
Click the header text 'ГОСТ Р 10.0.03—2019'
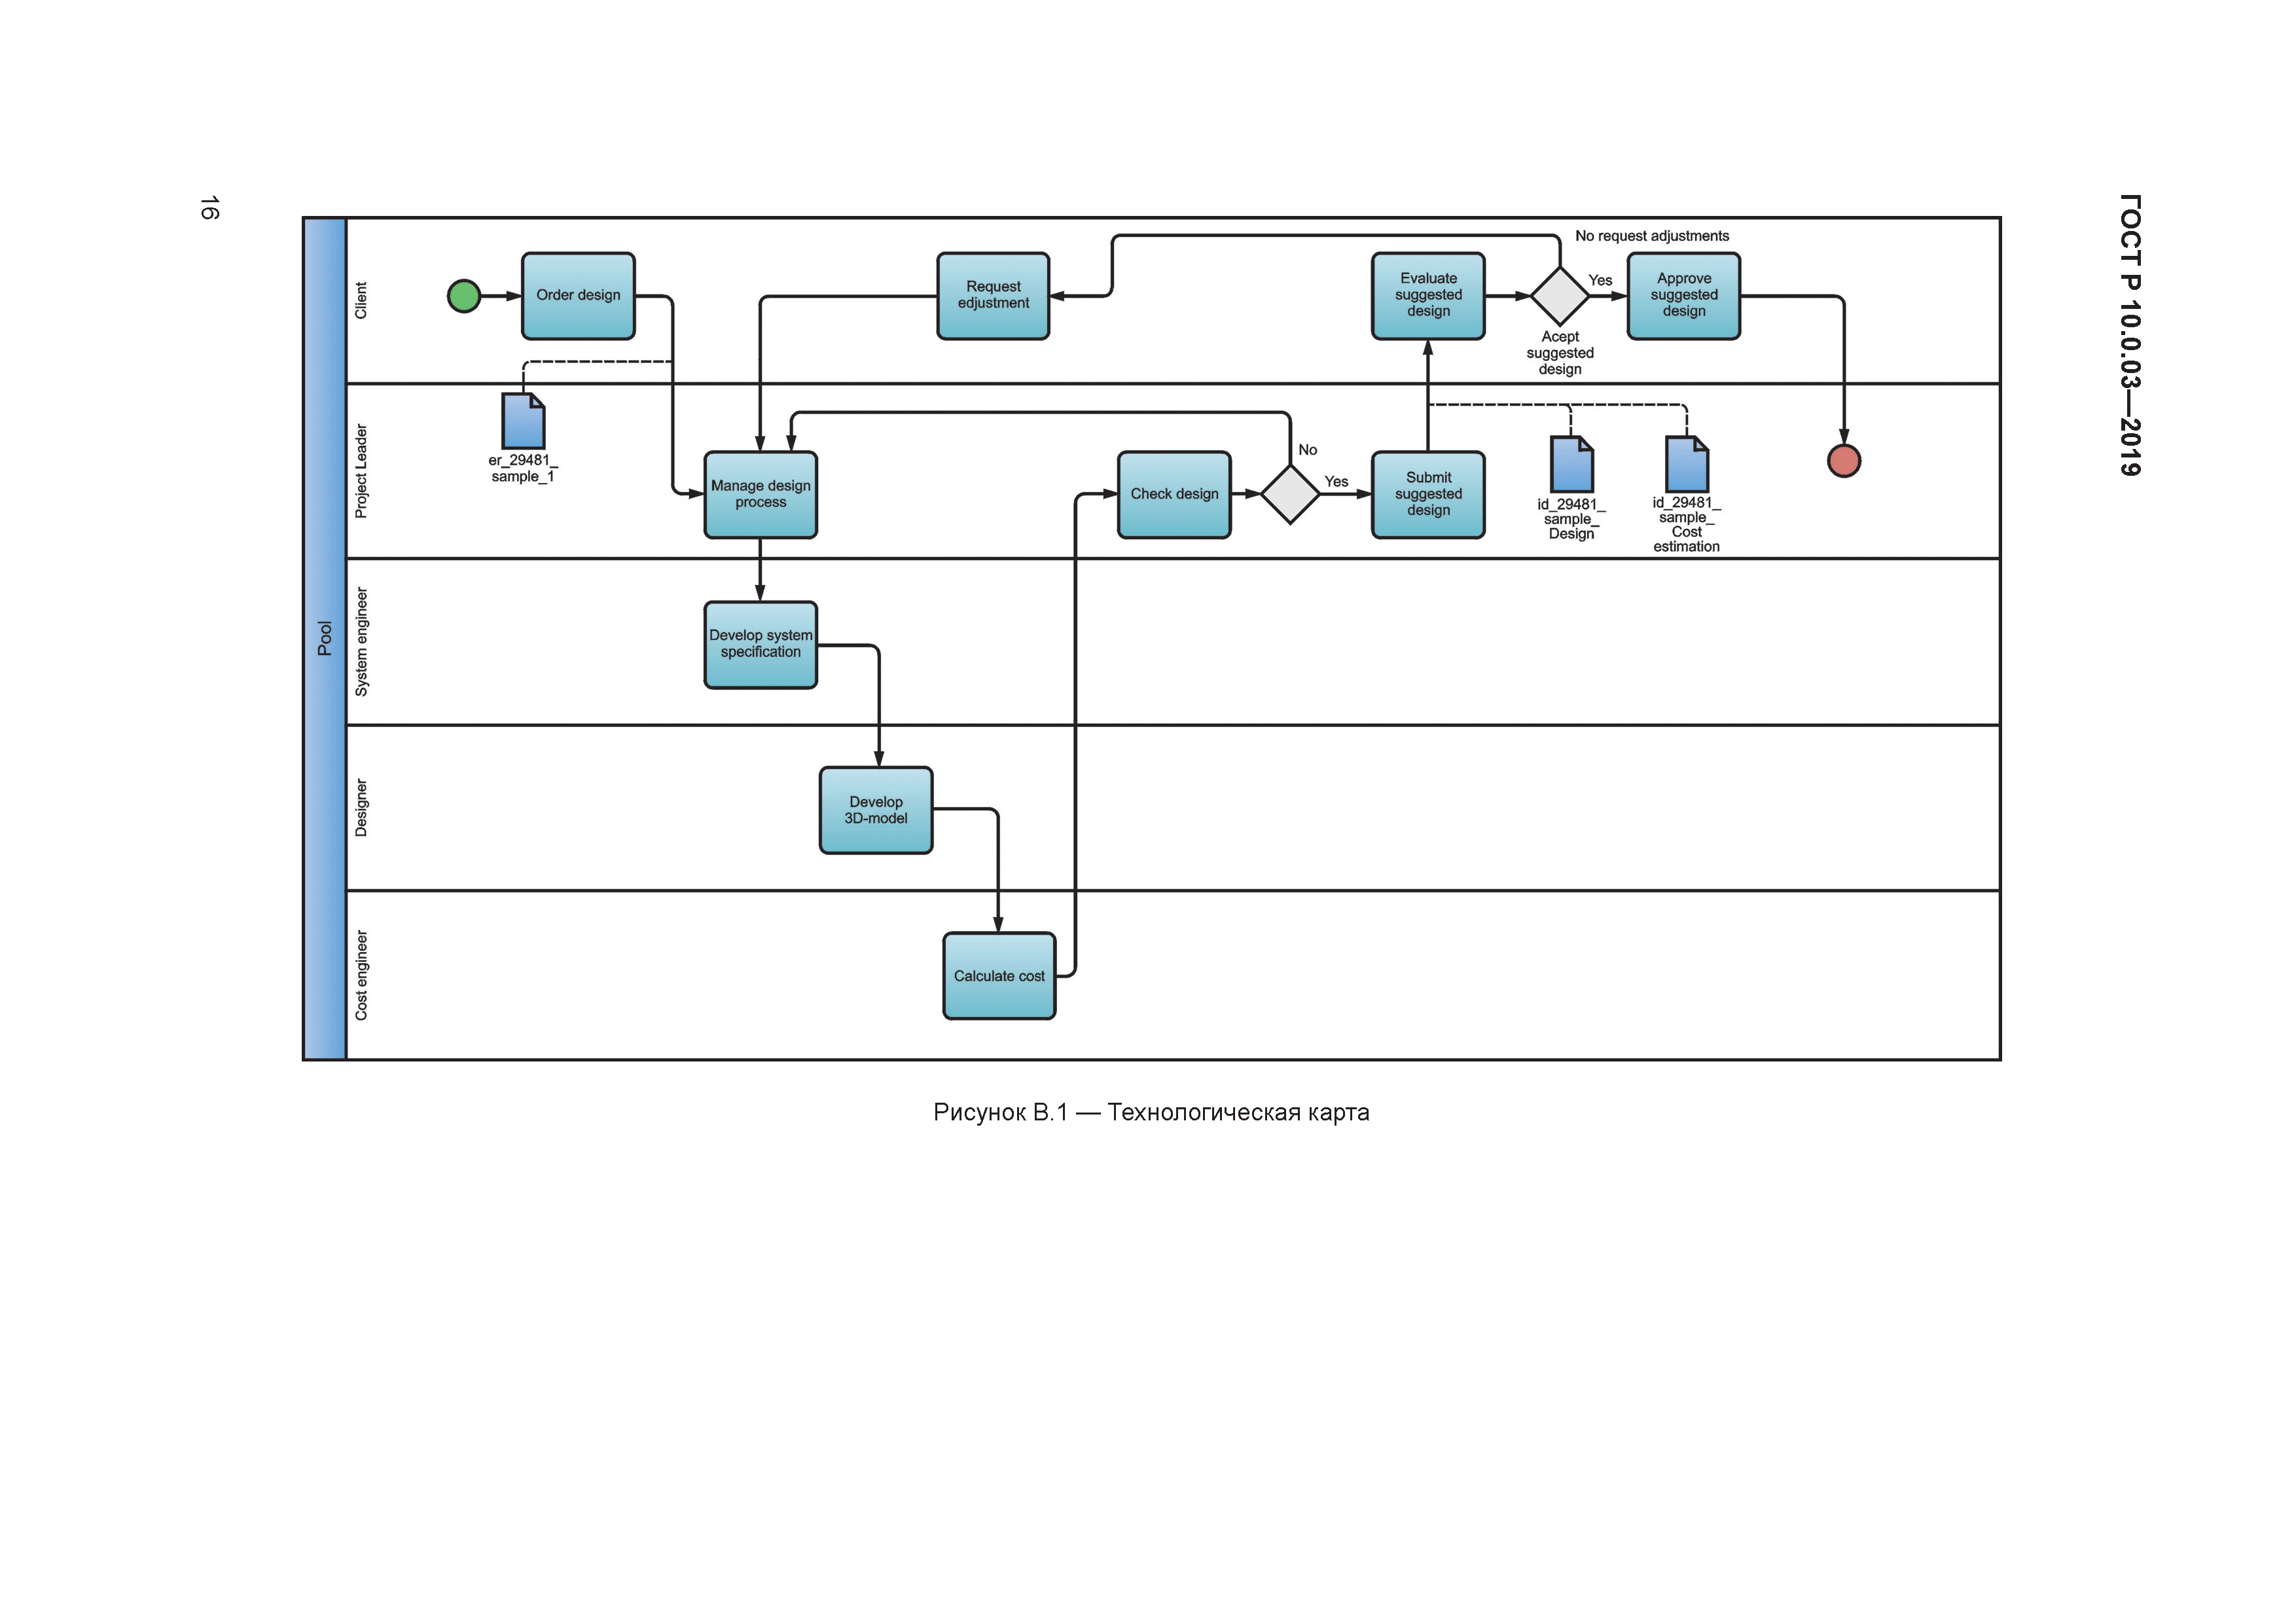tap(2130, 335)
